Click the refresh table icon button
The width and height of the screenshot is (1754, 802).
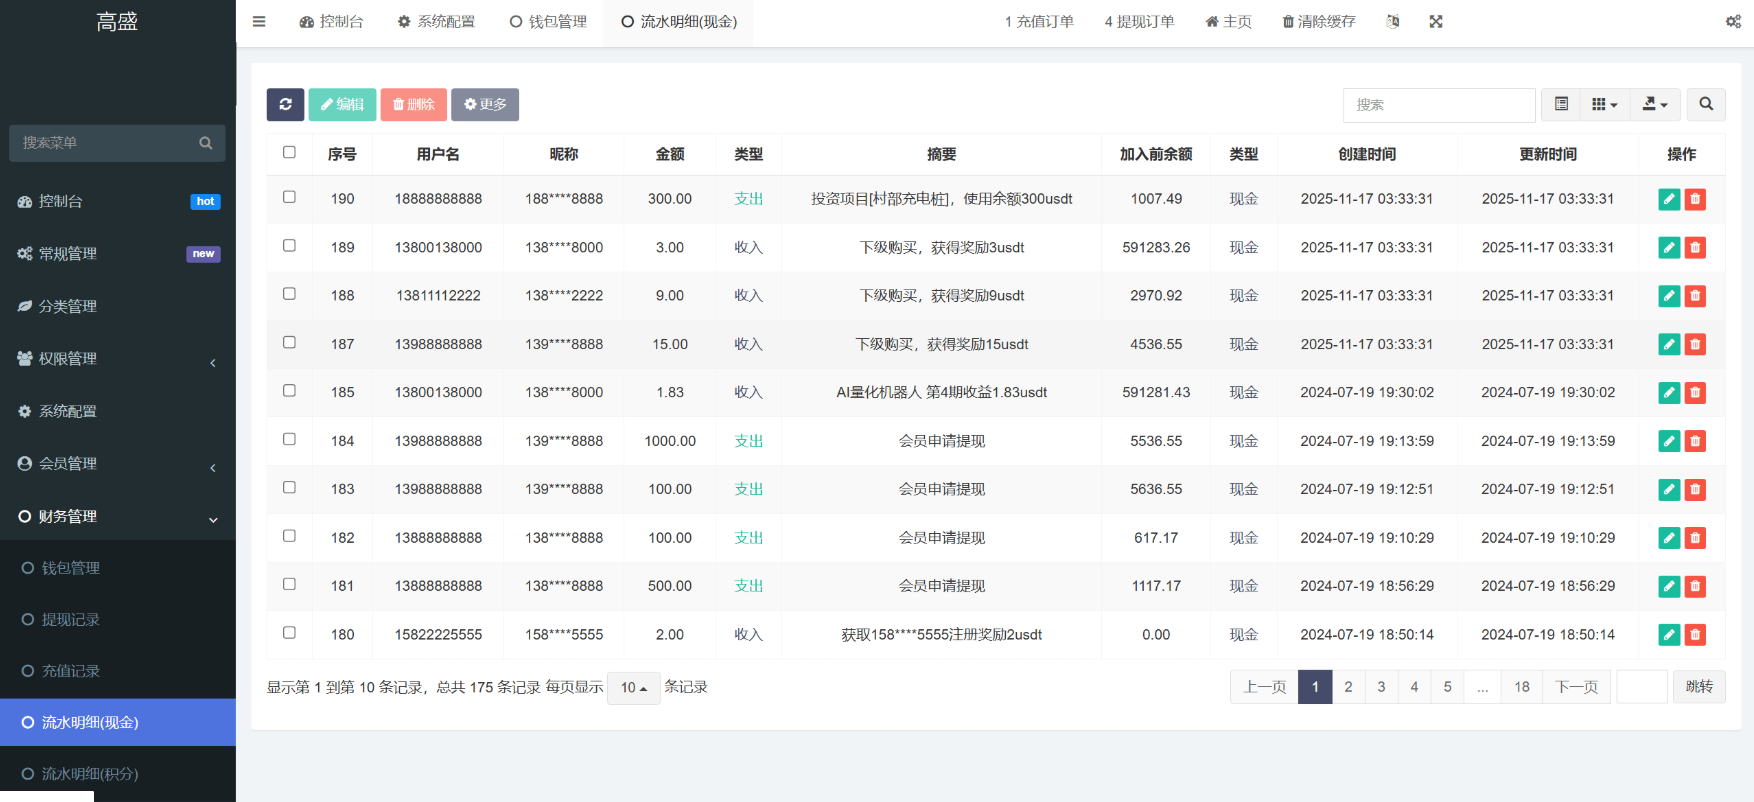[285, 104]
